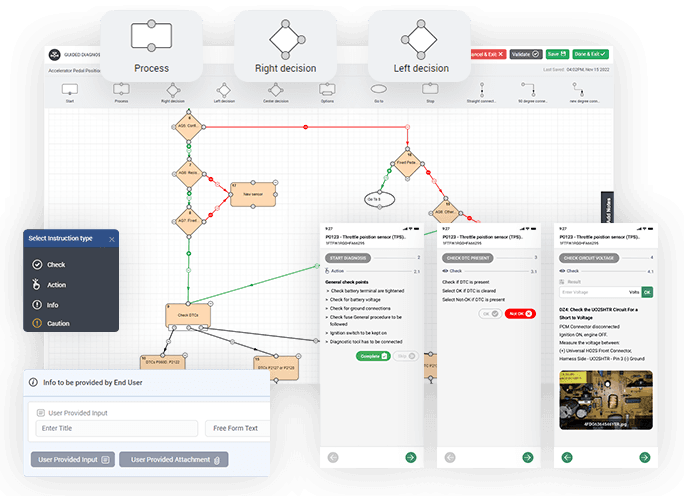Click the Done & Exit button
The width and height of the screenshot is (684, 496).
point(590,54)
